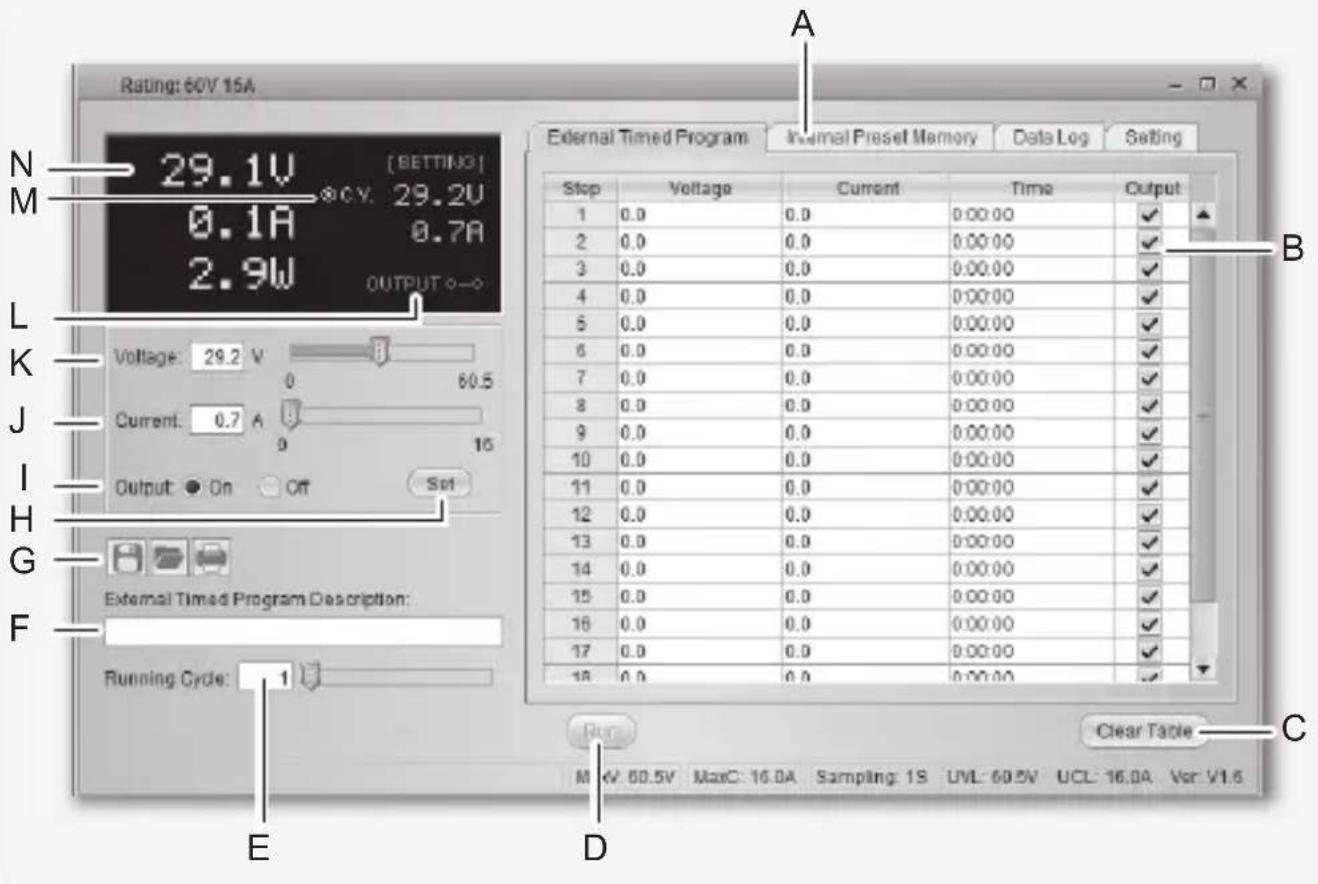Click the Time cell of Step 4
Image resolution: width=1318 pixels, height=884 pixels.
pyautogui.click(x=1031, y=297)
